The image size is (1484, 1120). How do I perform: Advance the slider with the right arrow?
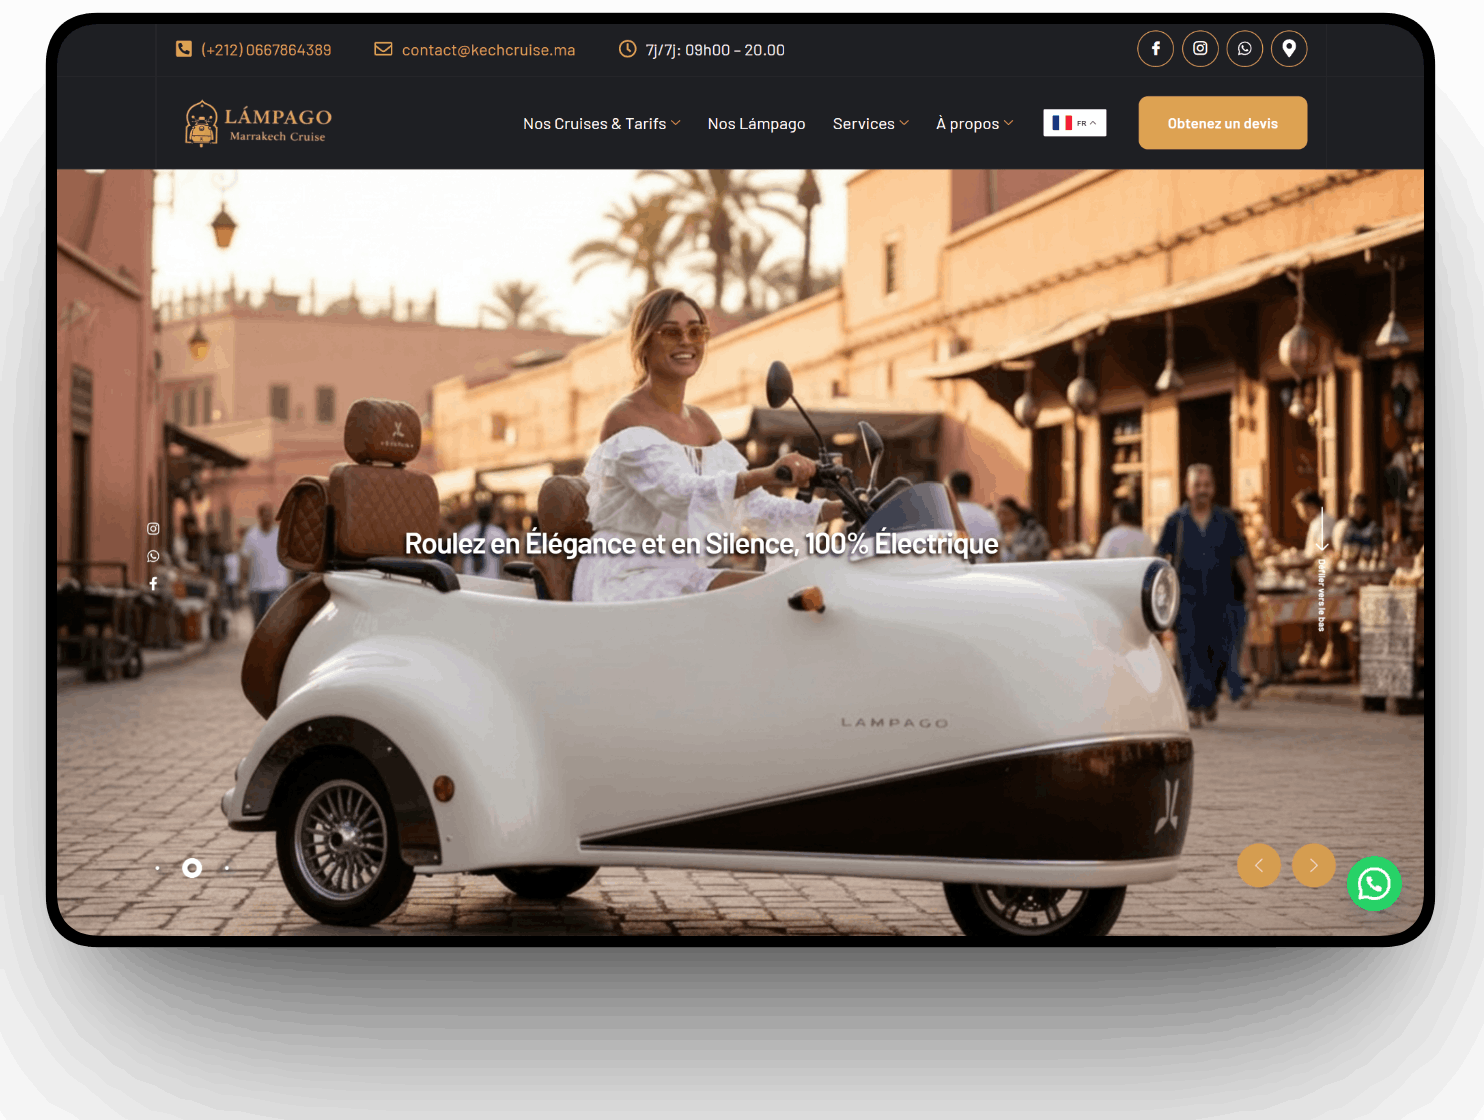tap(1313, 865)
